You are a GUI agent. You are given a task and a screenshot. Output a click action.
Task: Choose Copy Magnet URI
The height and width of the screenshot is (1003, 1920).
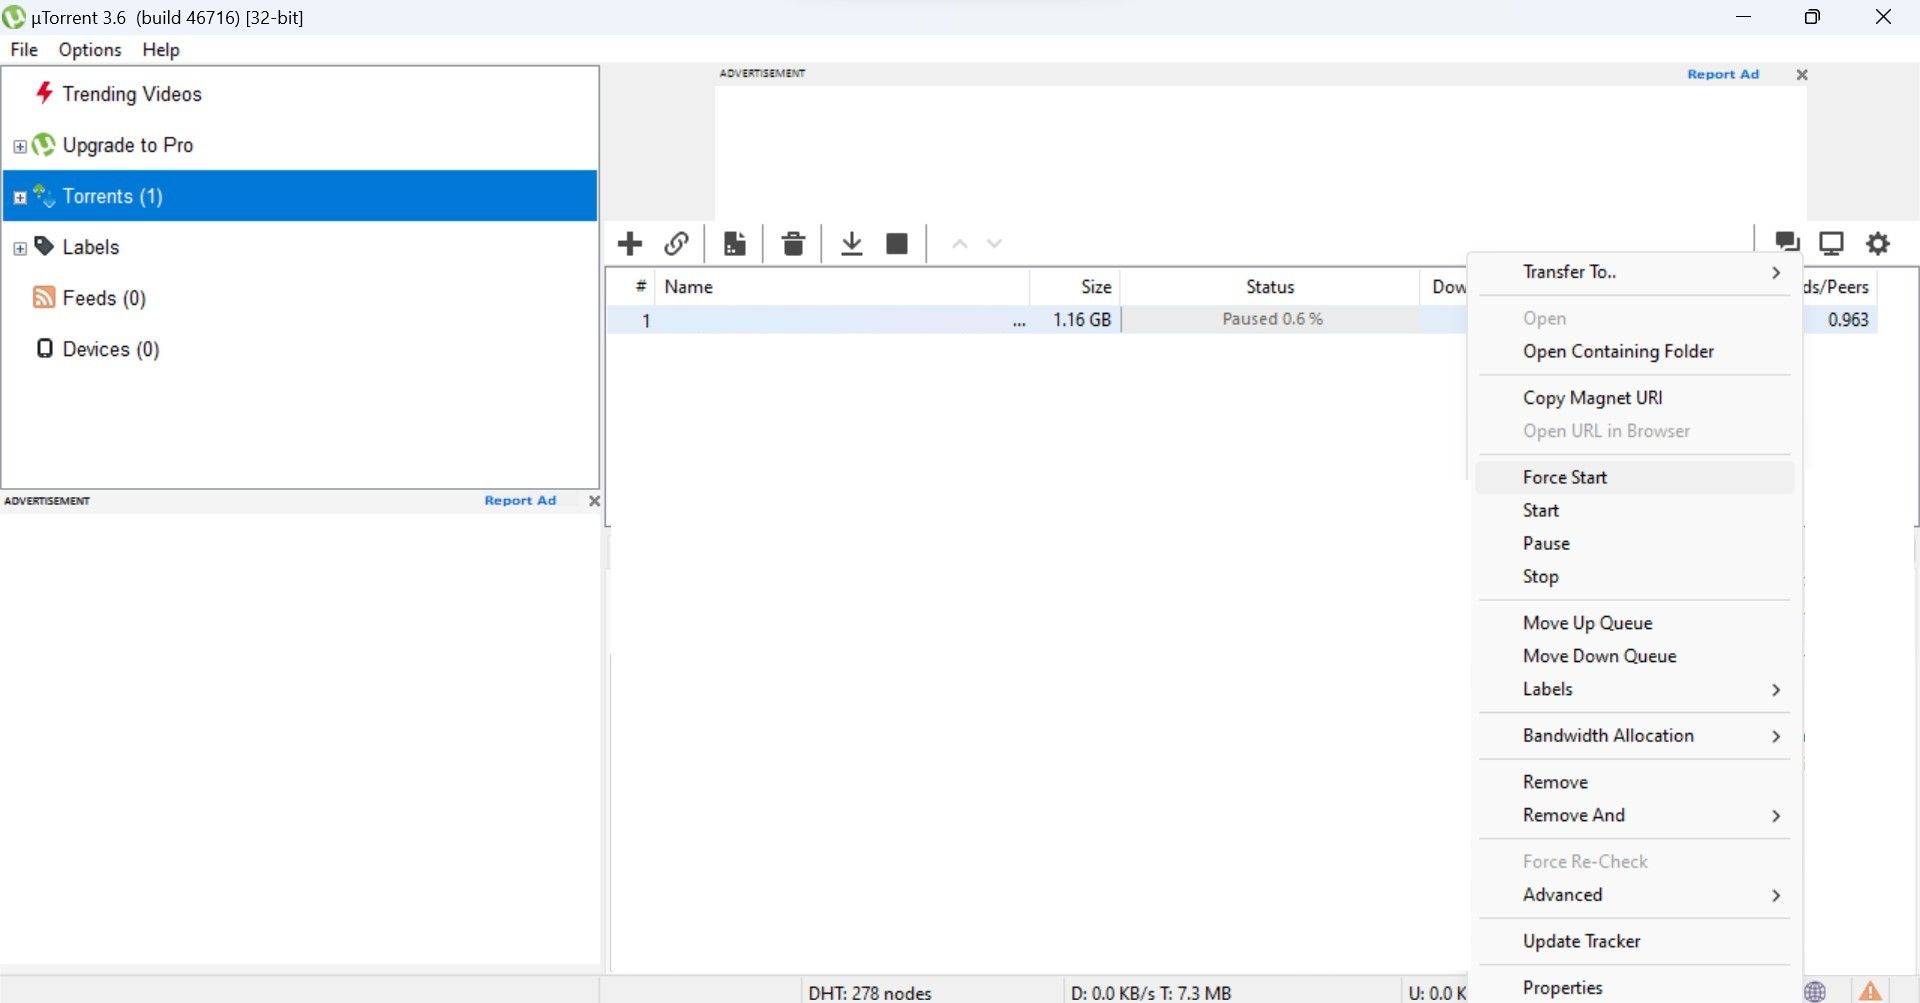click(x=1635, y=397)
